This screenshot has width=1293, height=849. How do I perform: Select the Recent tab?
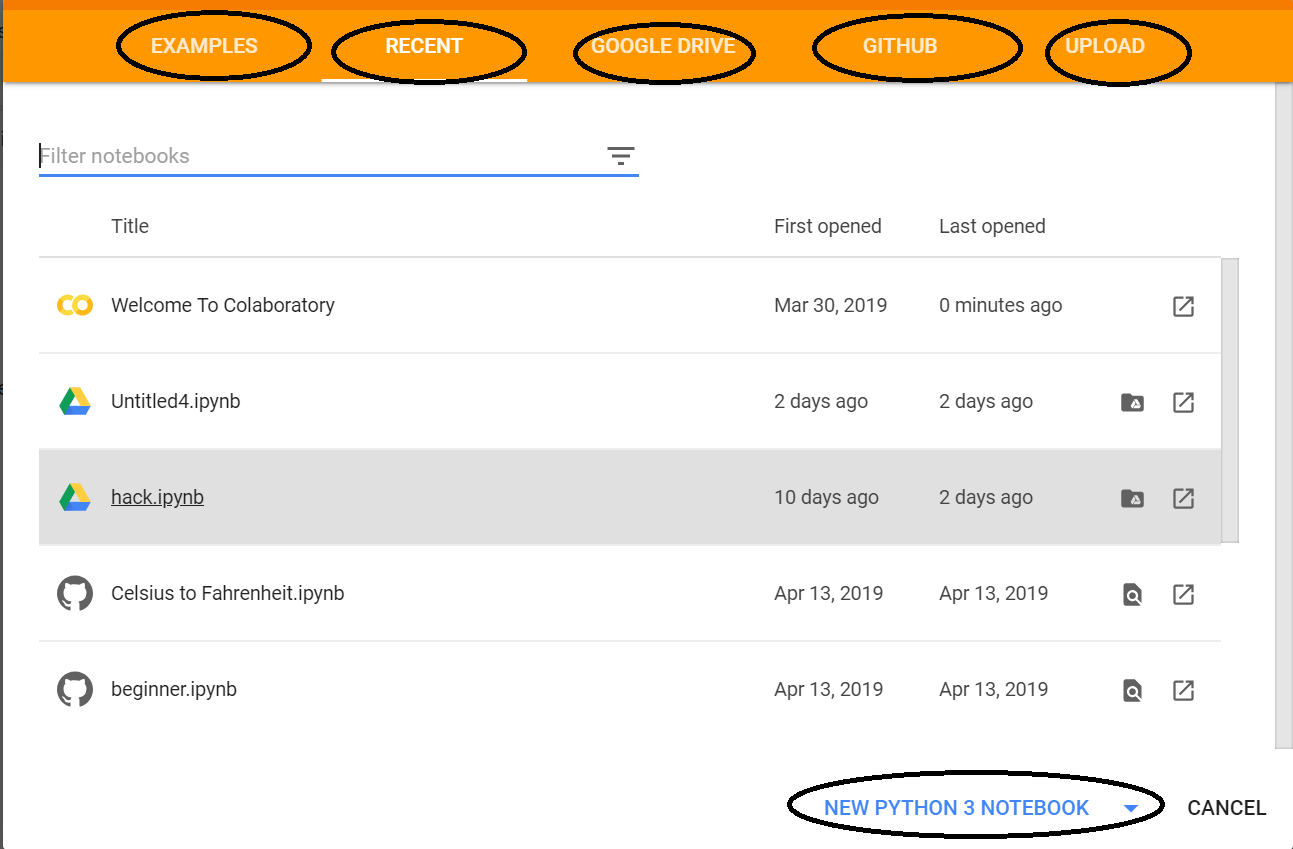(x=424, y=46)
